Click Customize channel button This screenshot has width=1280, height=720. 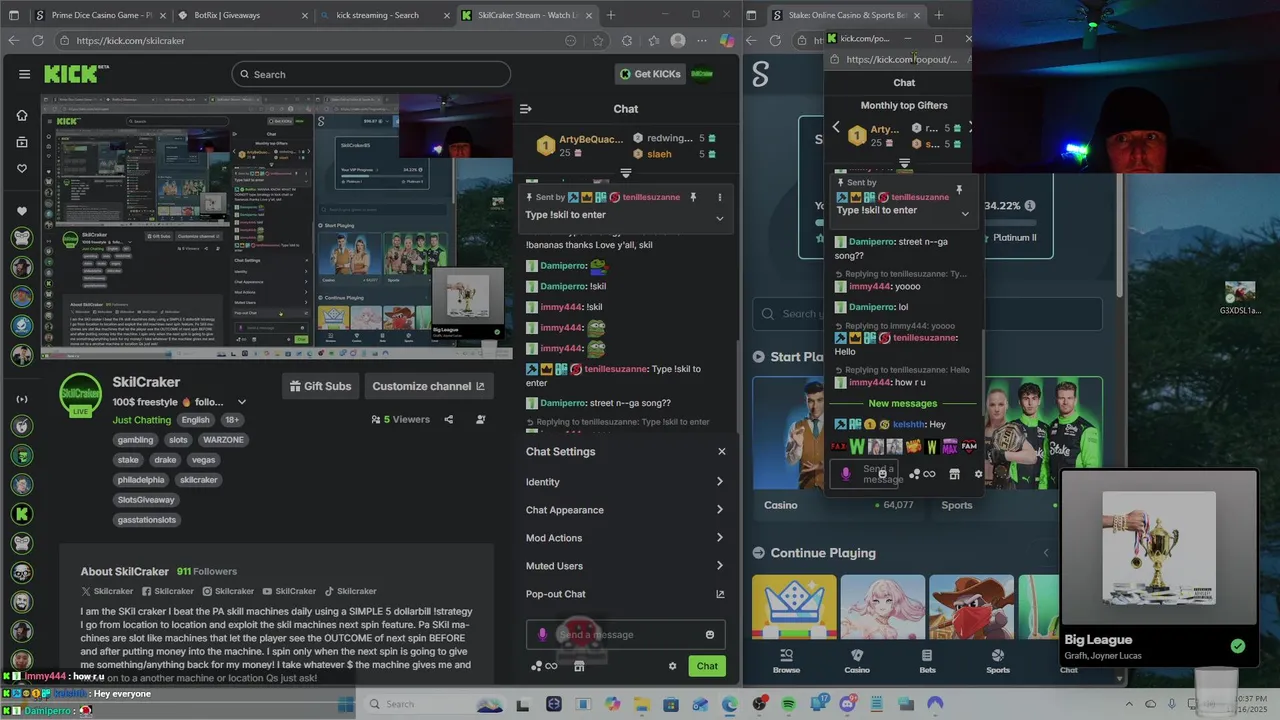[x=428, y=386]
